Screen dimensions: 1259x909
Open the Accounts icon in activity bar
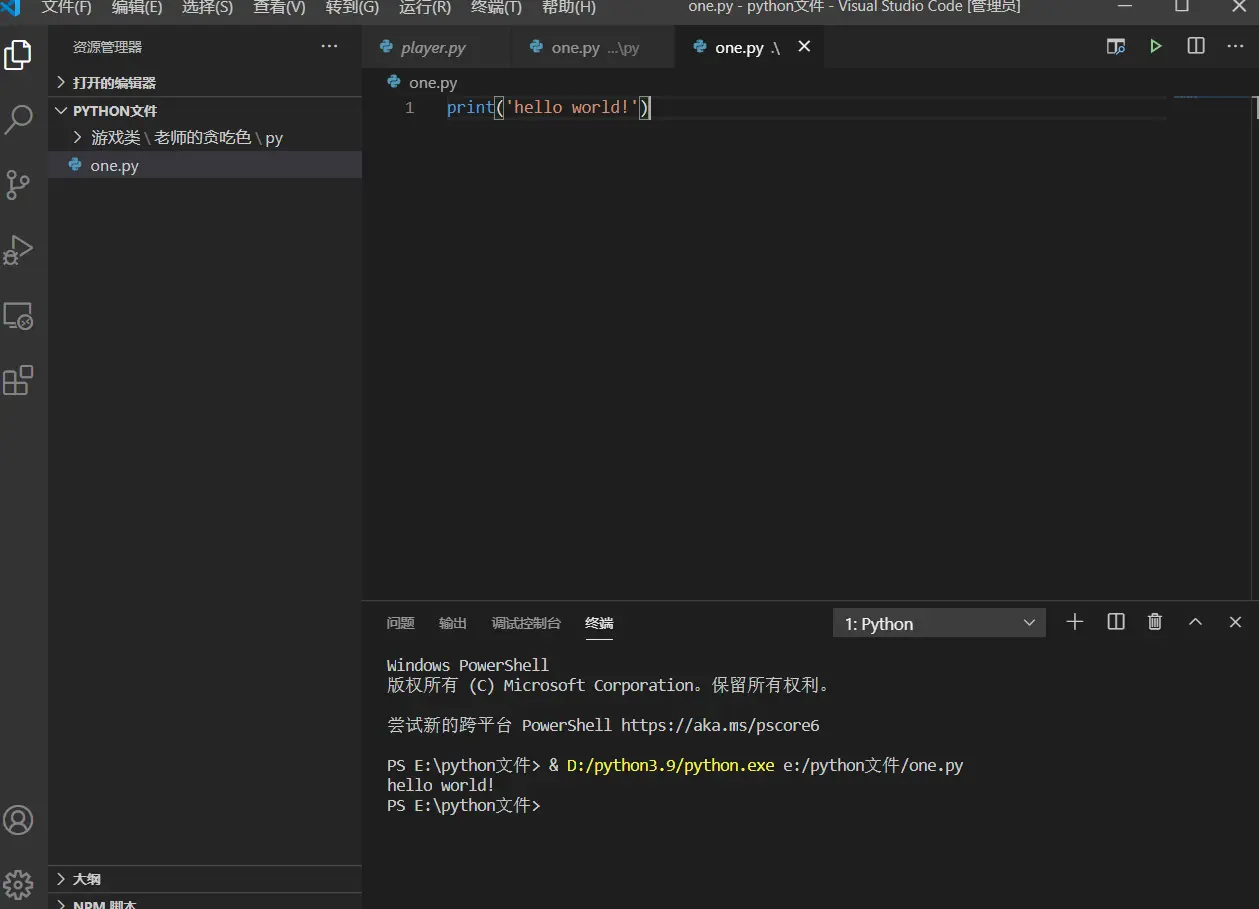[18, 820]
